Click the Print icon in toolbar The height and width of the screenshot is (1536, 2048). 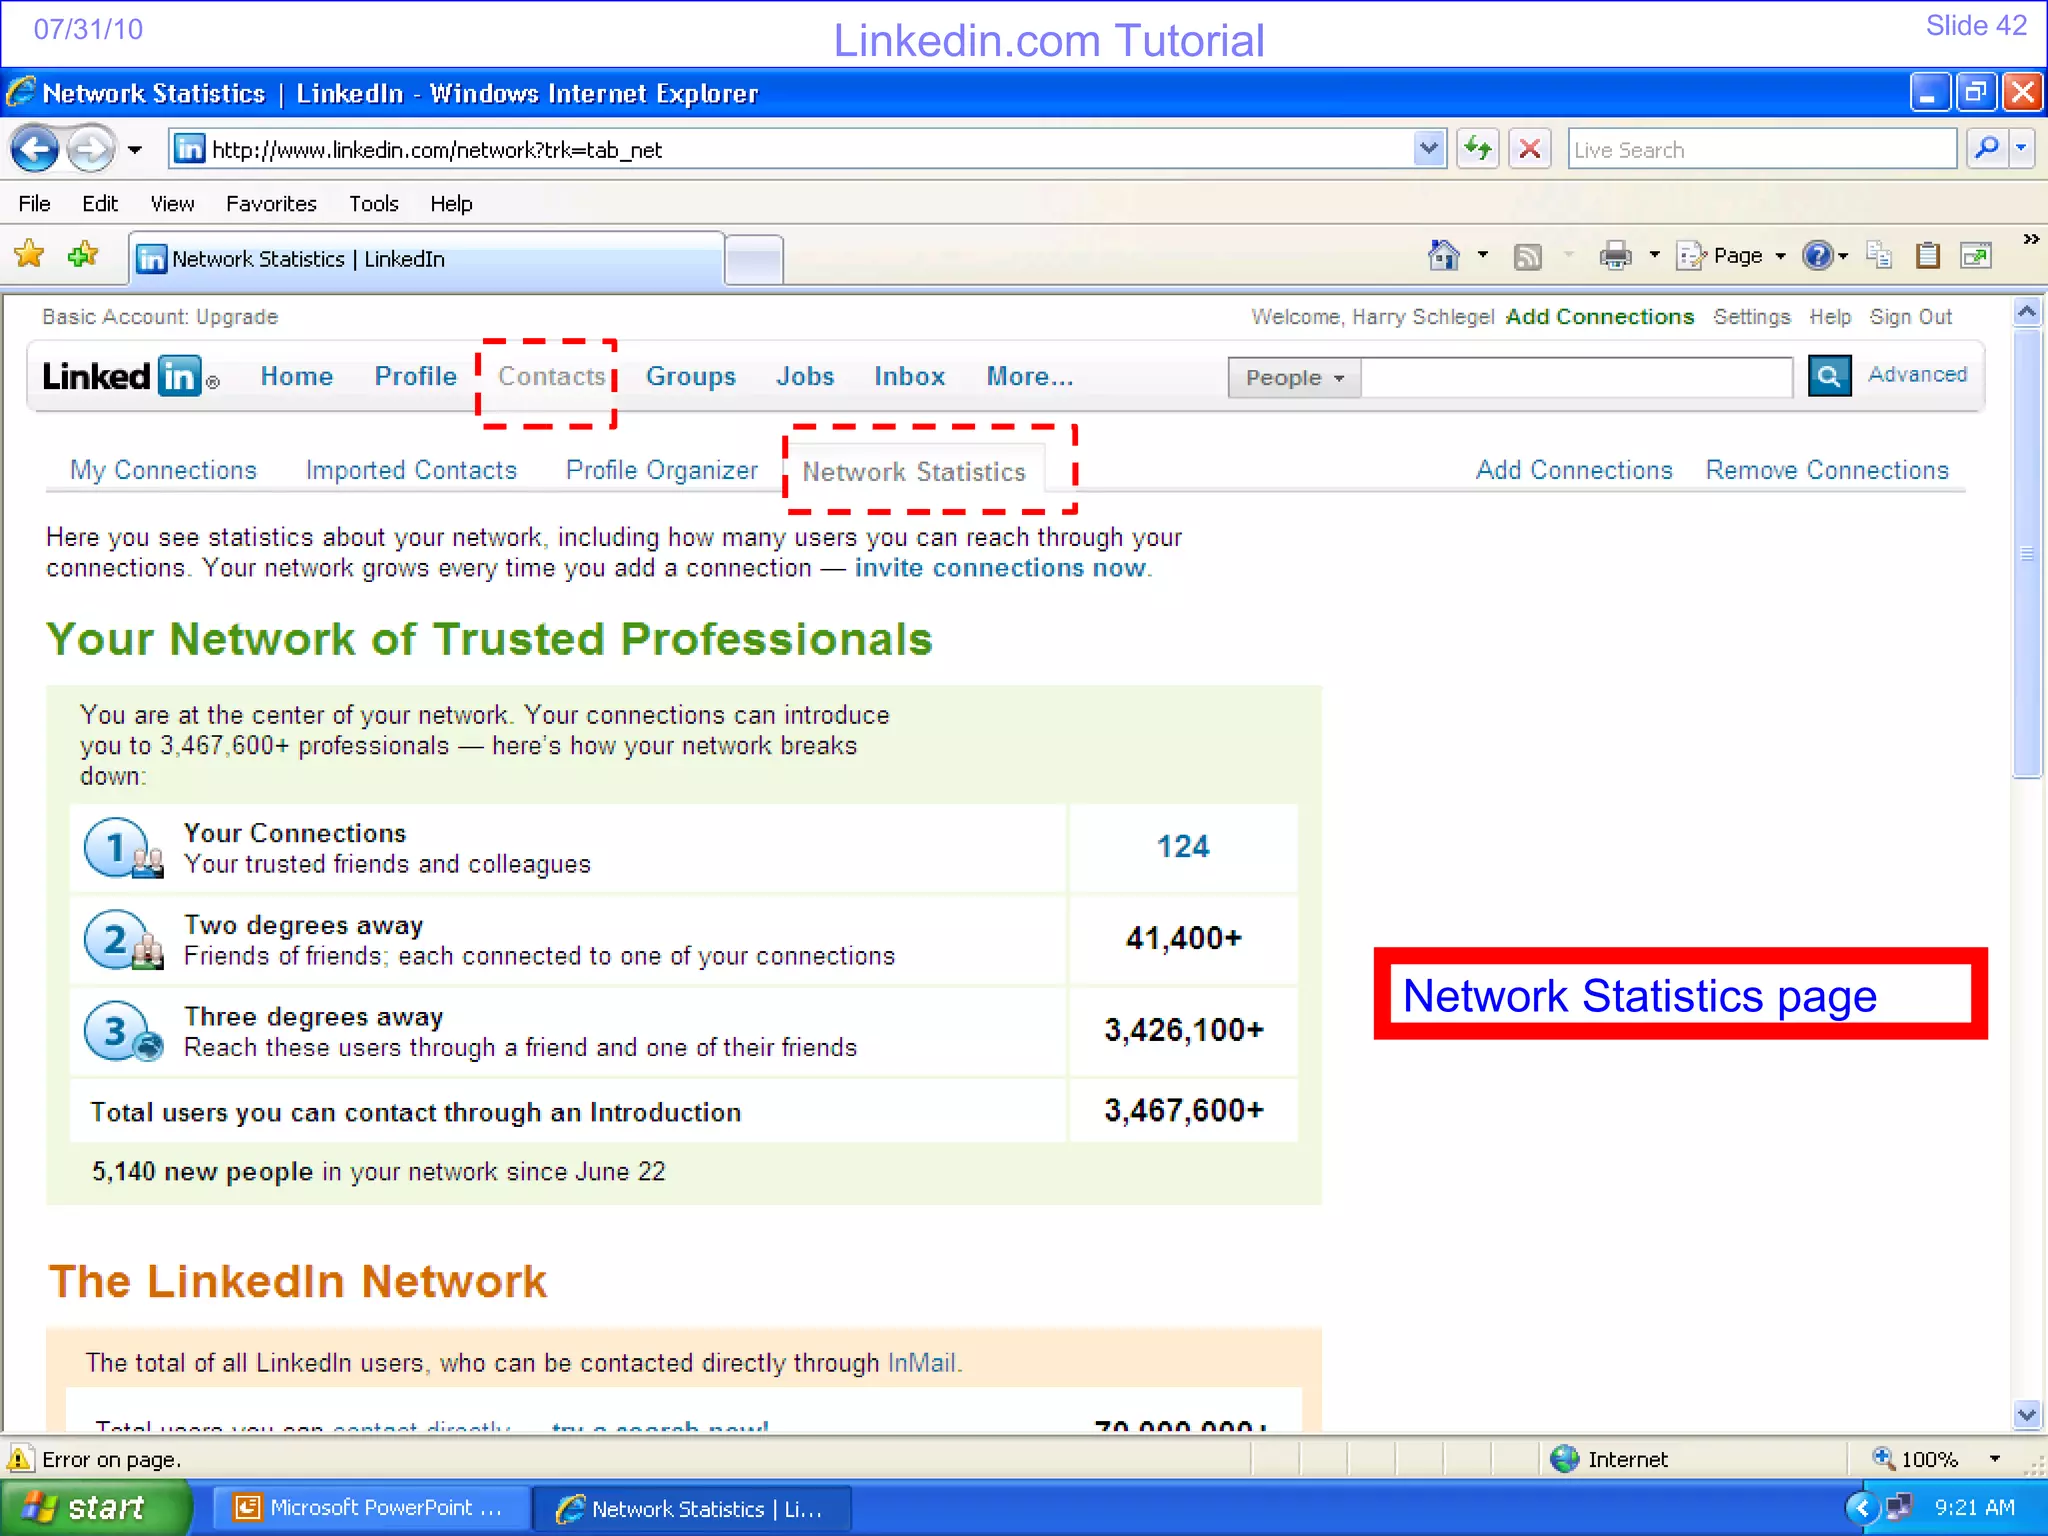click(1615, 256)
